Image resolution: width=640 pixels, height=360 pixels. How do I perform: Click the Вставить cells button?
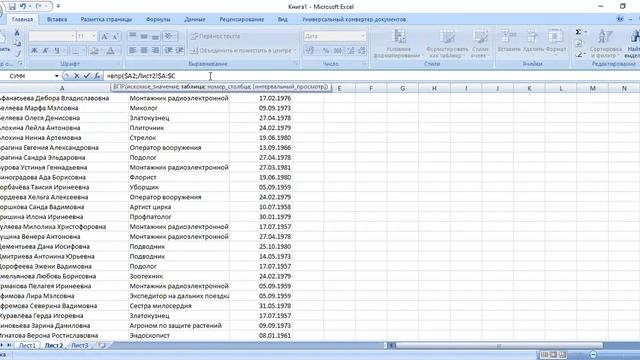[509, 41]
